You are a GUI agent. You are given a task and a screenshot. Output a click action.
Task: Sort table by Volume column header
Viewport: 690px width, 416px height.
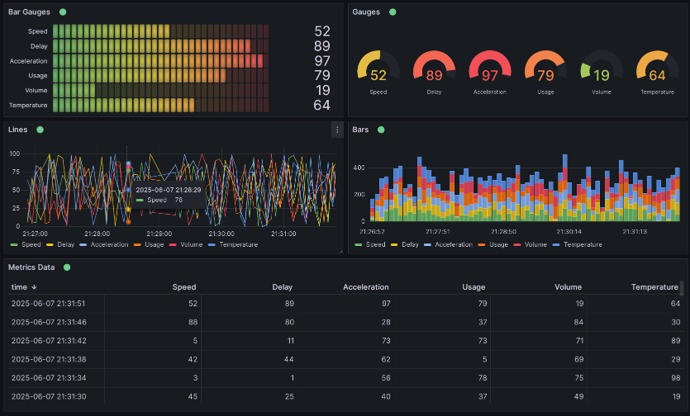pos(568,287)
